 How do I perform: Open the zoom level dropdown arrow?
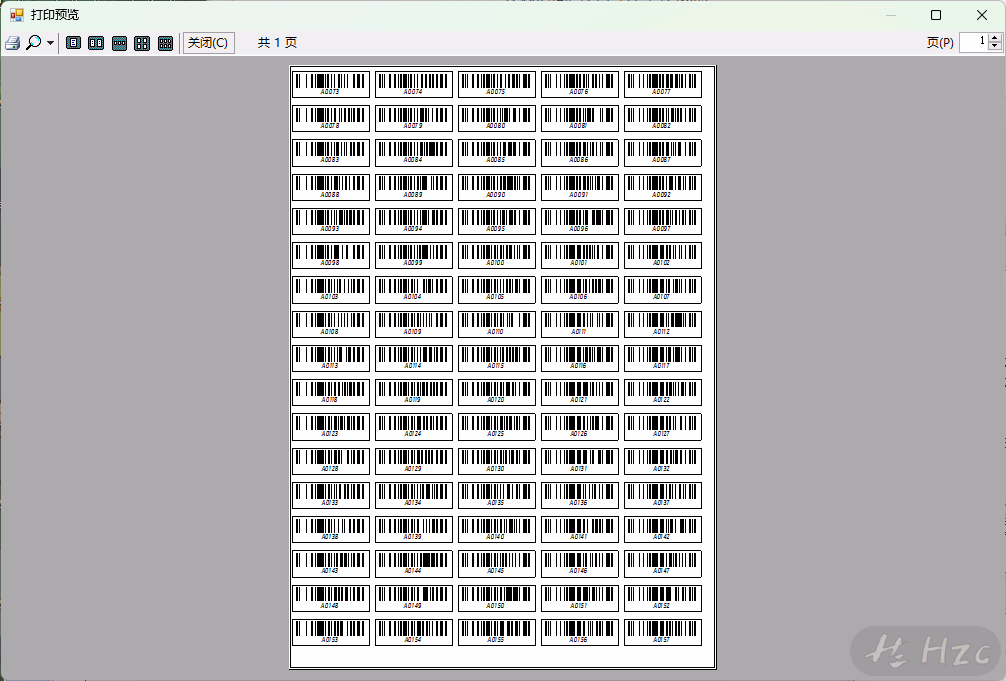50,43
